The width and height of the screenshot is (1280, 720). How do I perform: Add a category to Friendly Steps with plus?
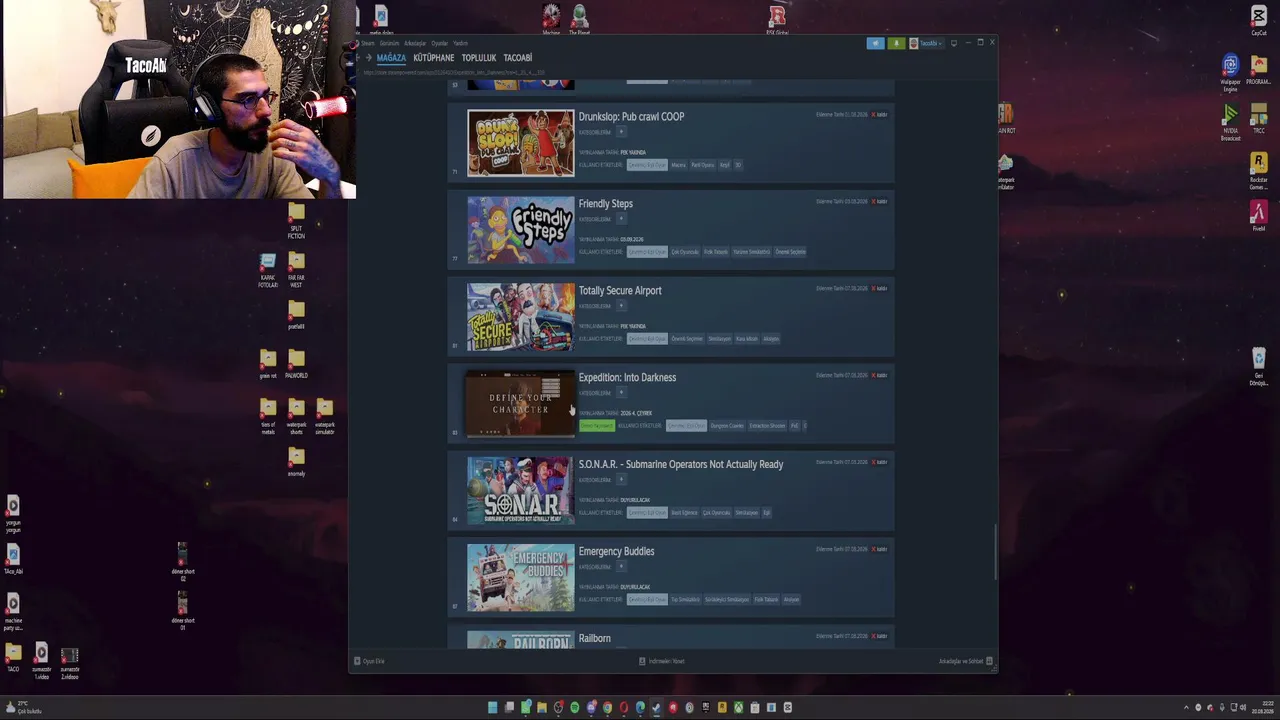pos(621,219)
